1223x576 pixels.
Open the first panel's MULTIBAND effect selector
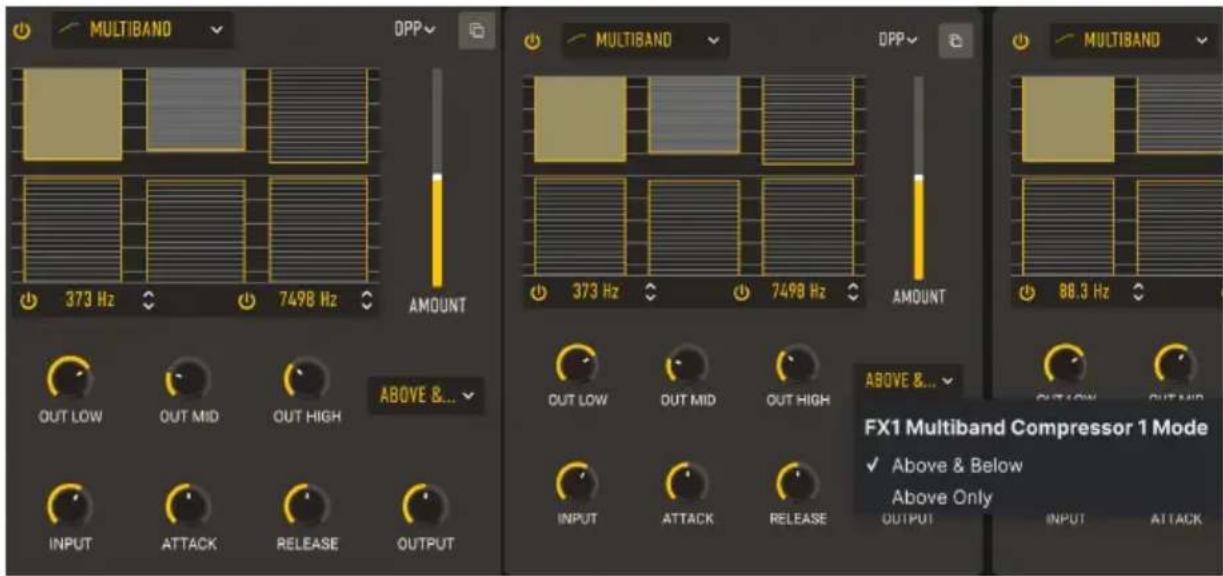(142, 30)
